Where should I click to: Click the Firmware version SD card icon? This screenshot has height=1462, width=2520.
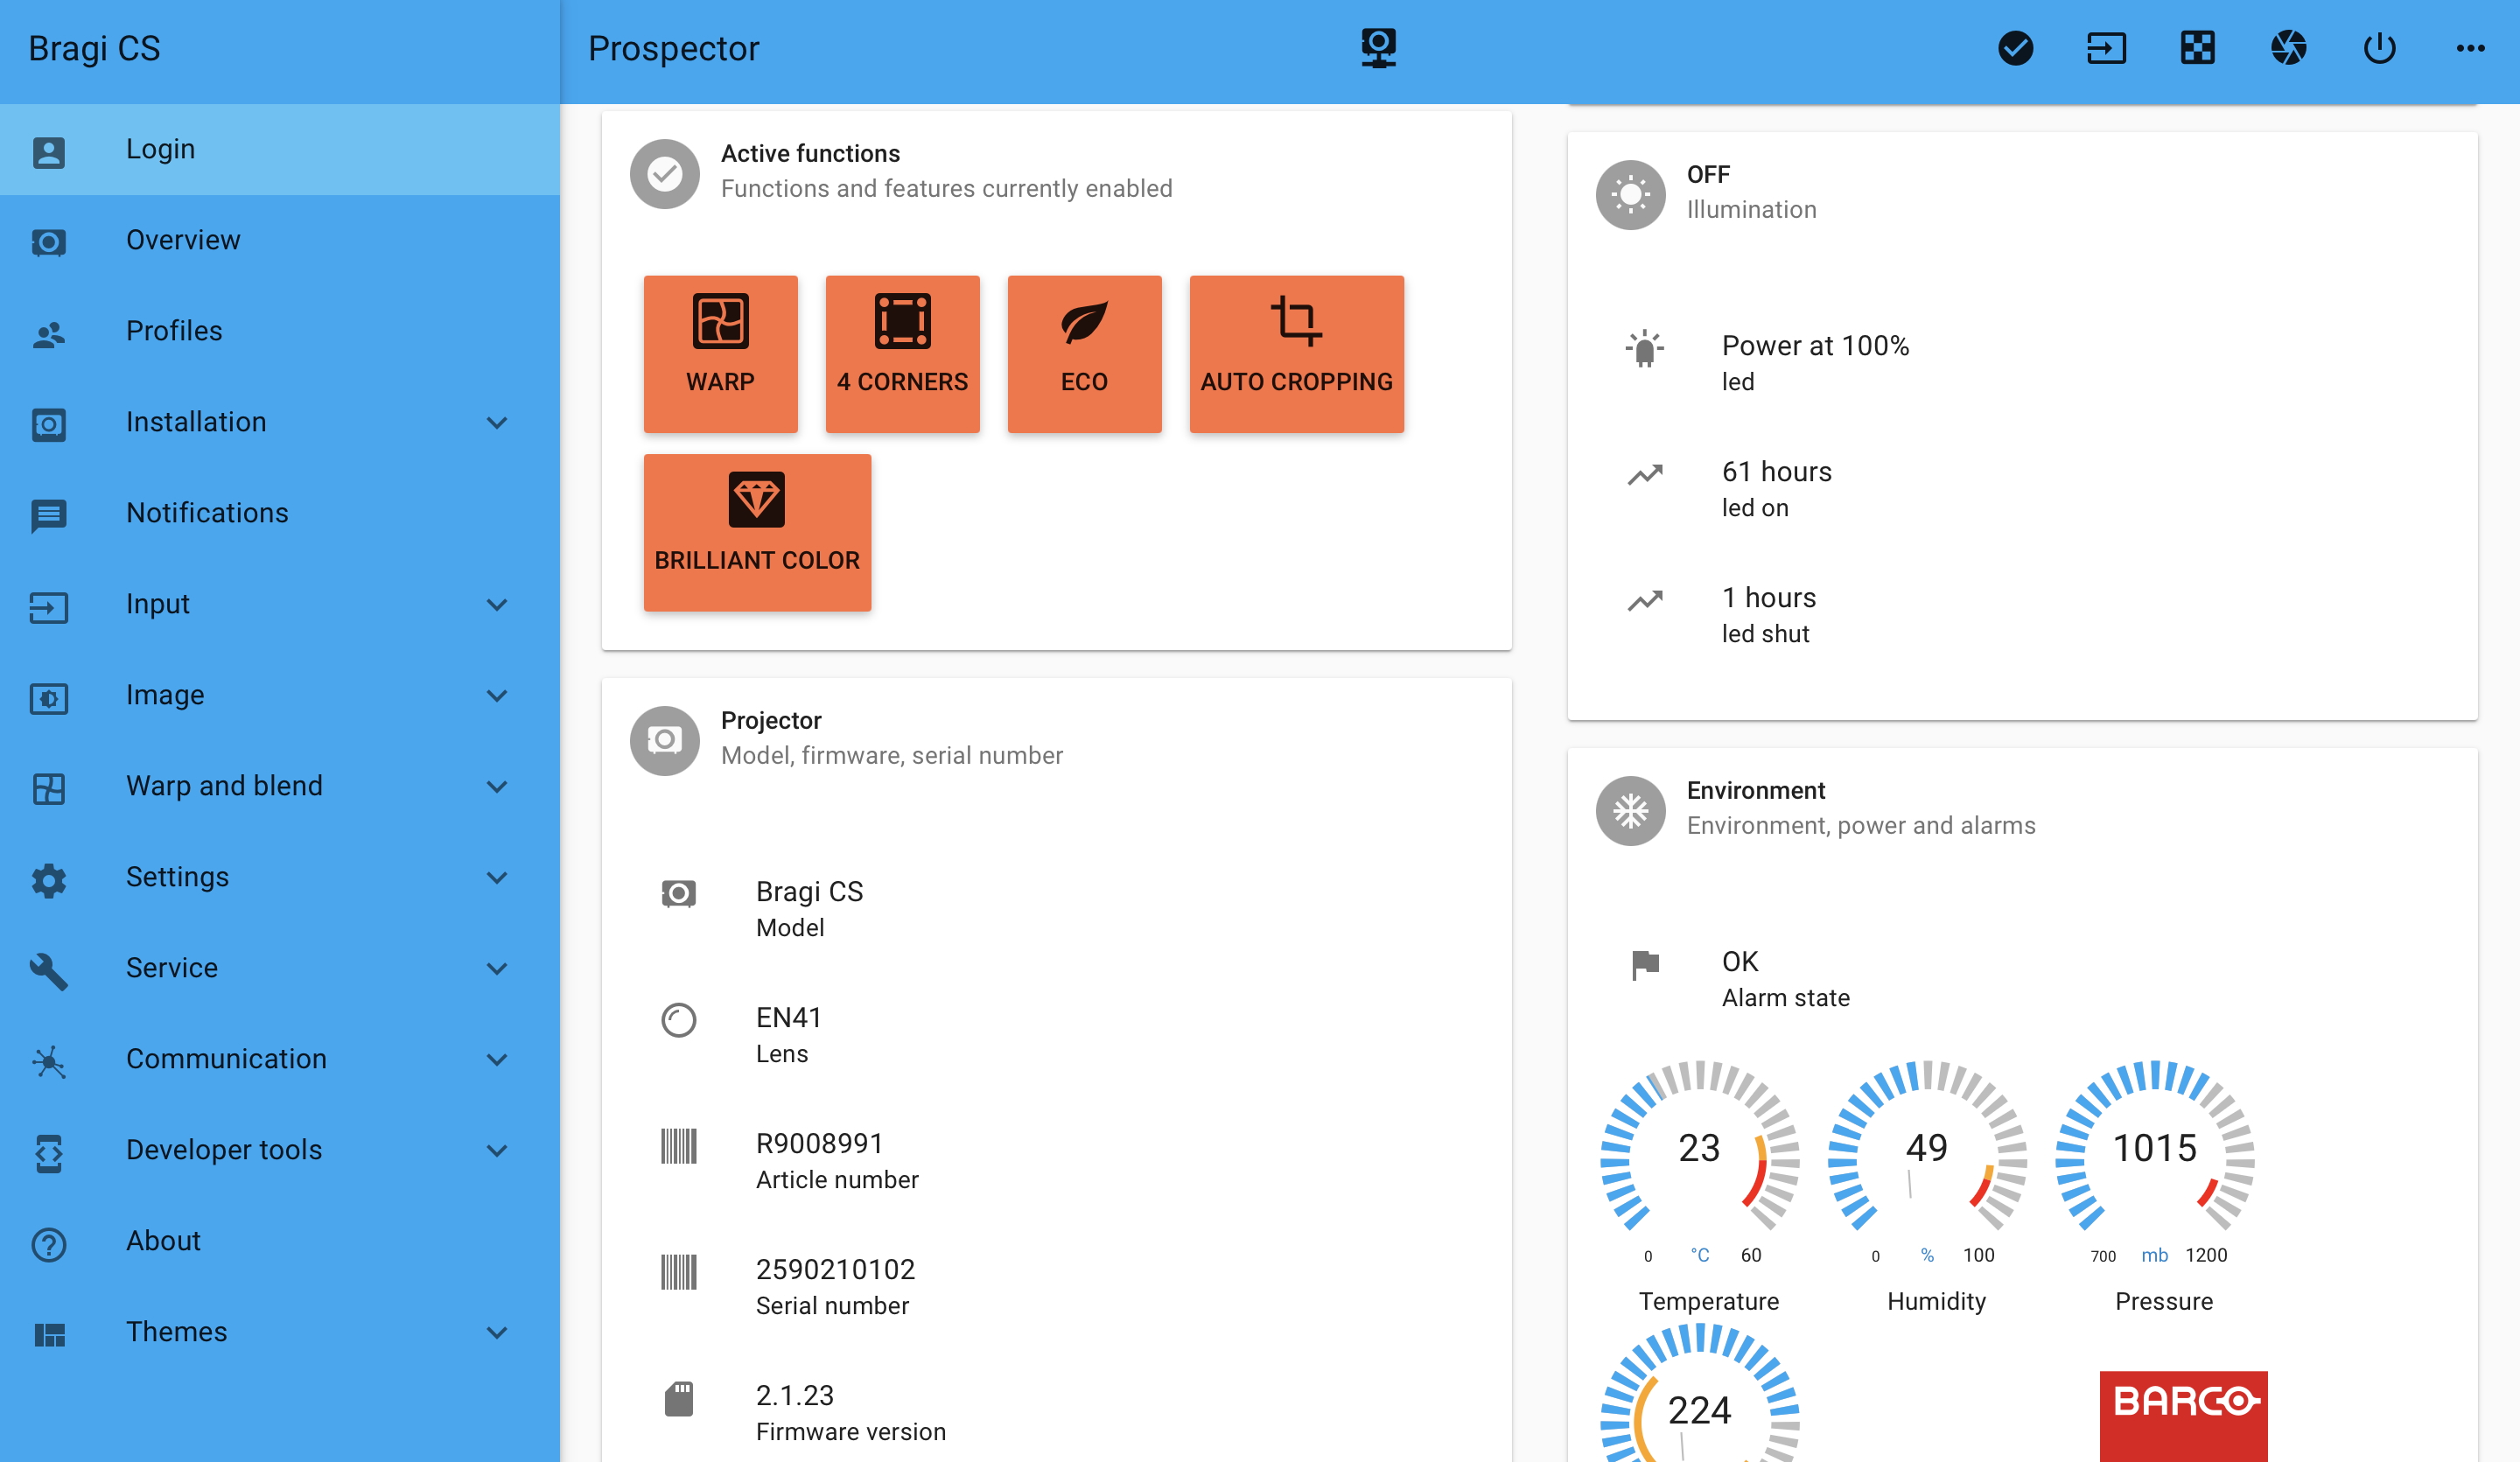pyautogui.click(x=679, y=1398)
